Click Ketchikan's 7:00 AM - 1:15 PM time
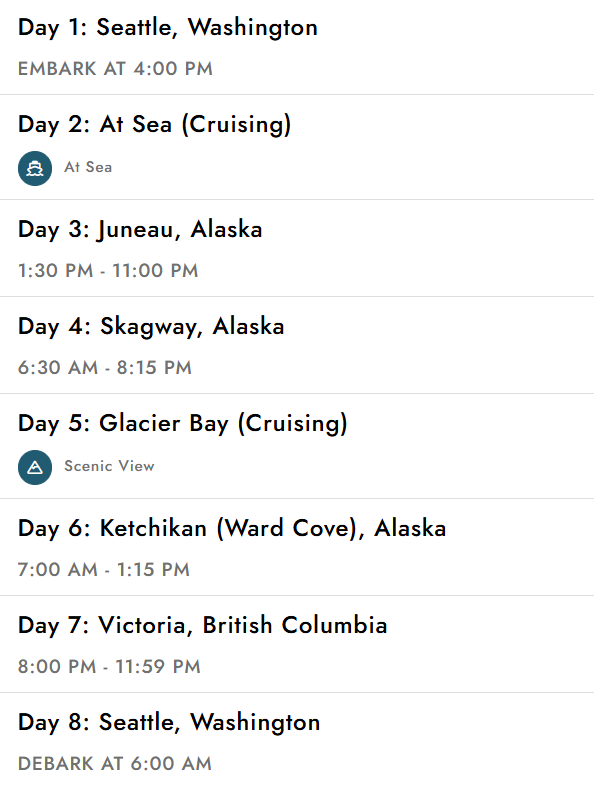 point(104,570)
